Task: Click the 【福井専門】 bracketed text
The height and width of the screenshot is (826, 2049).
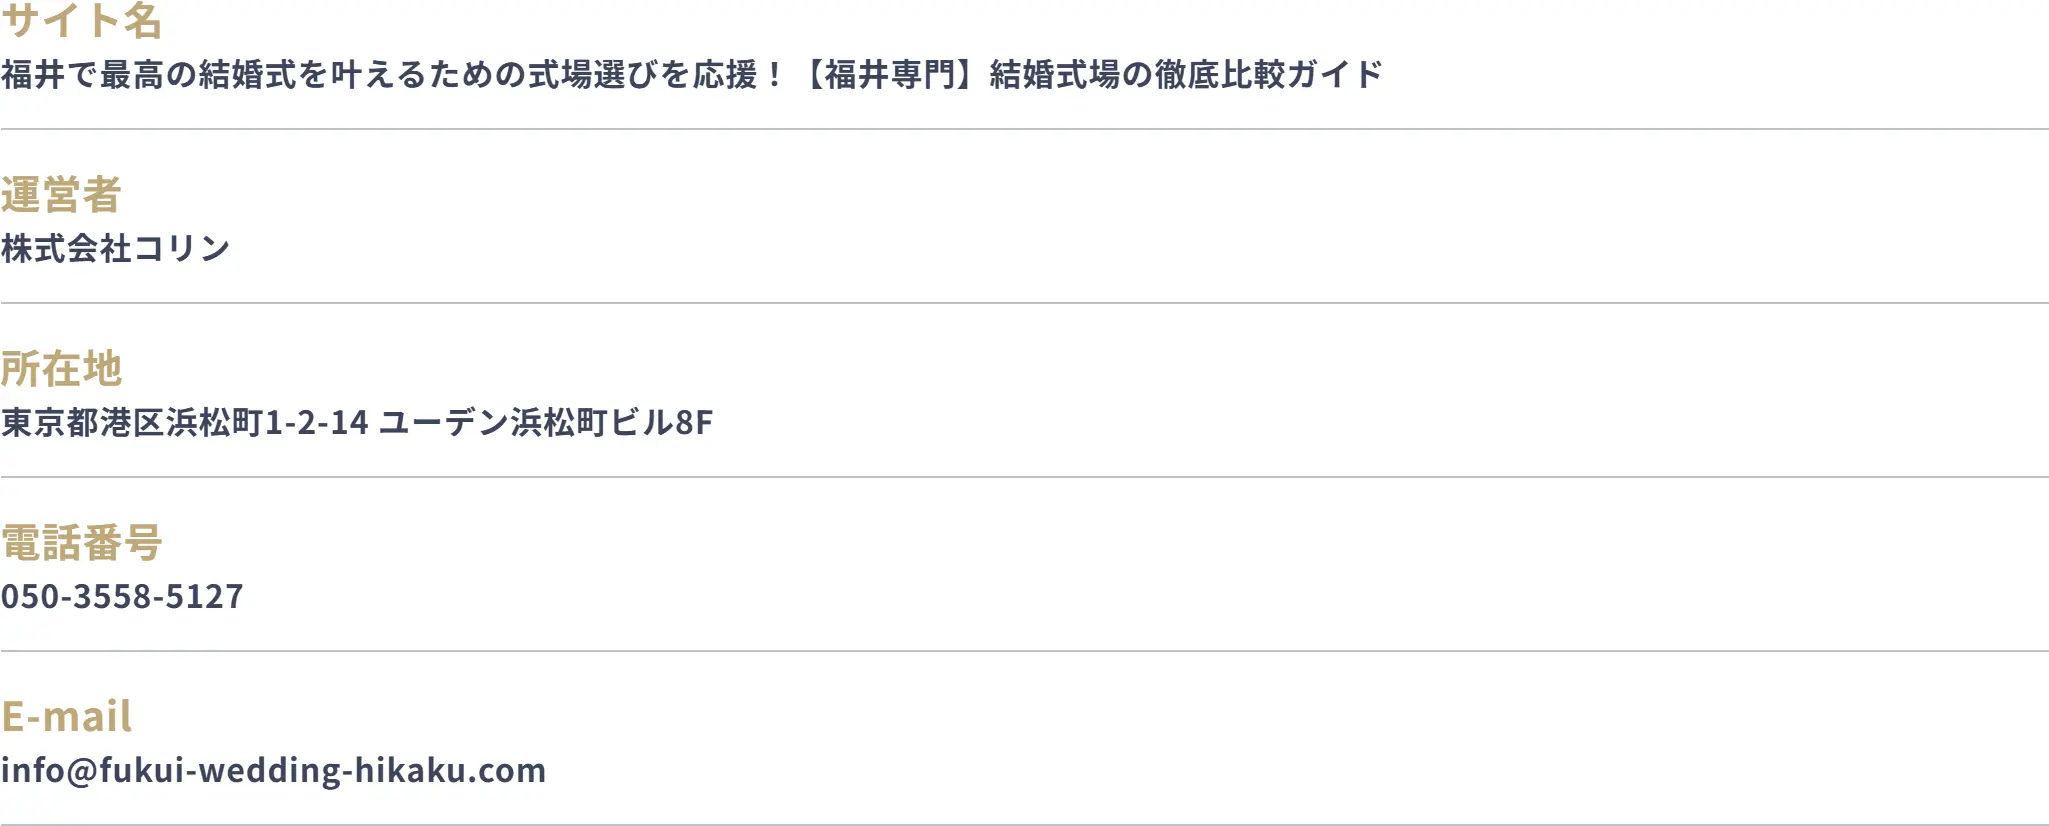Action: click(893, 75)
